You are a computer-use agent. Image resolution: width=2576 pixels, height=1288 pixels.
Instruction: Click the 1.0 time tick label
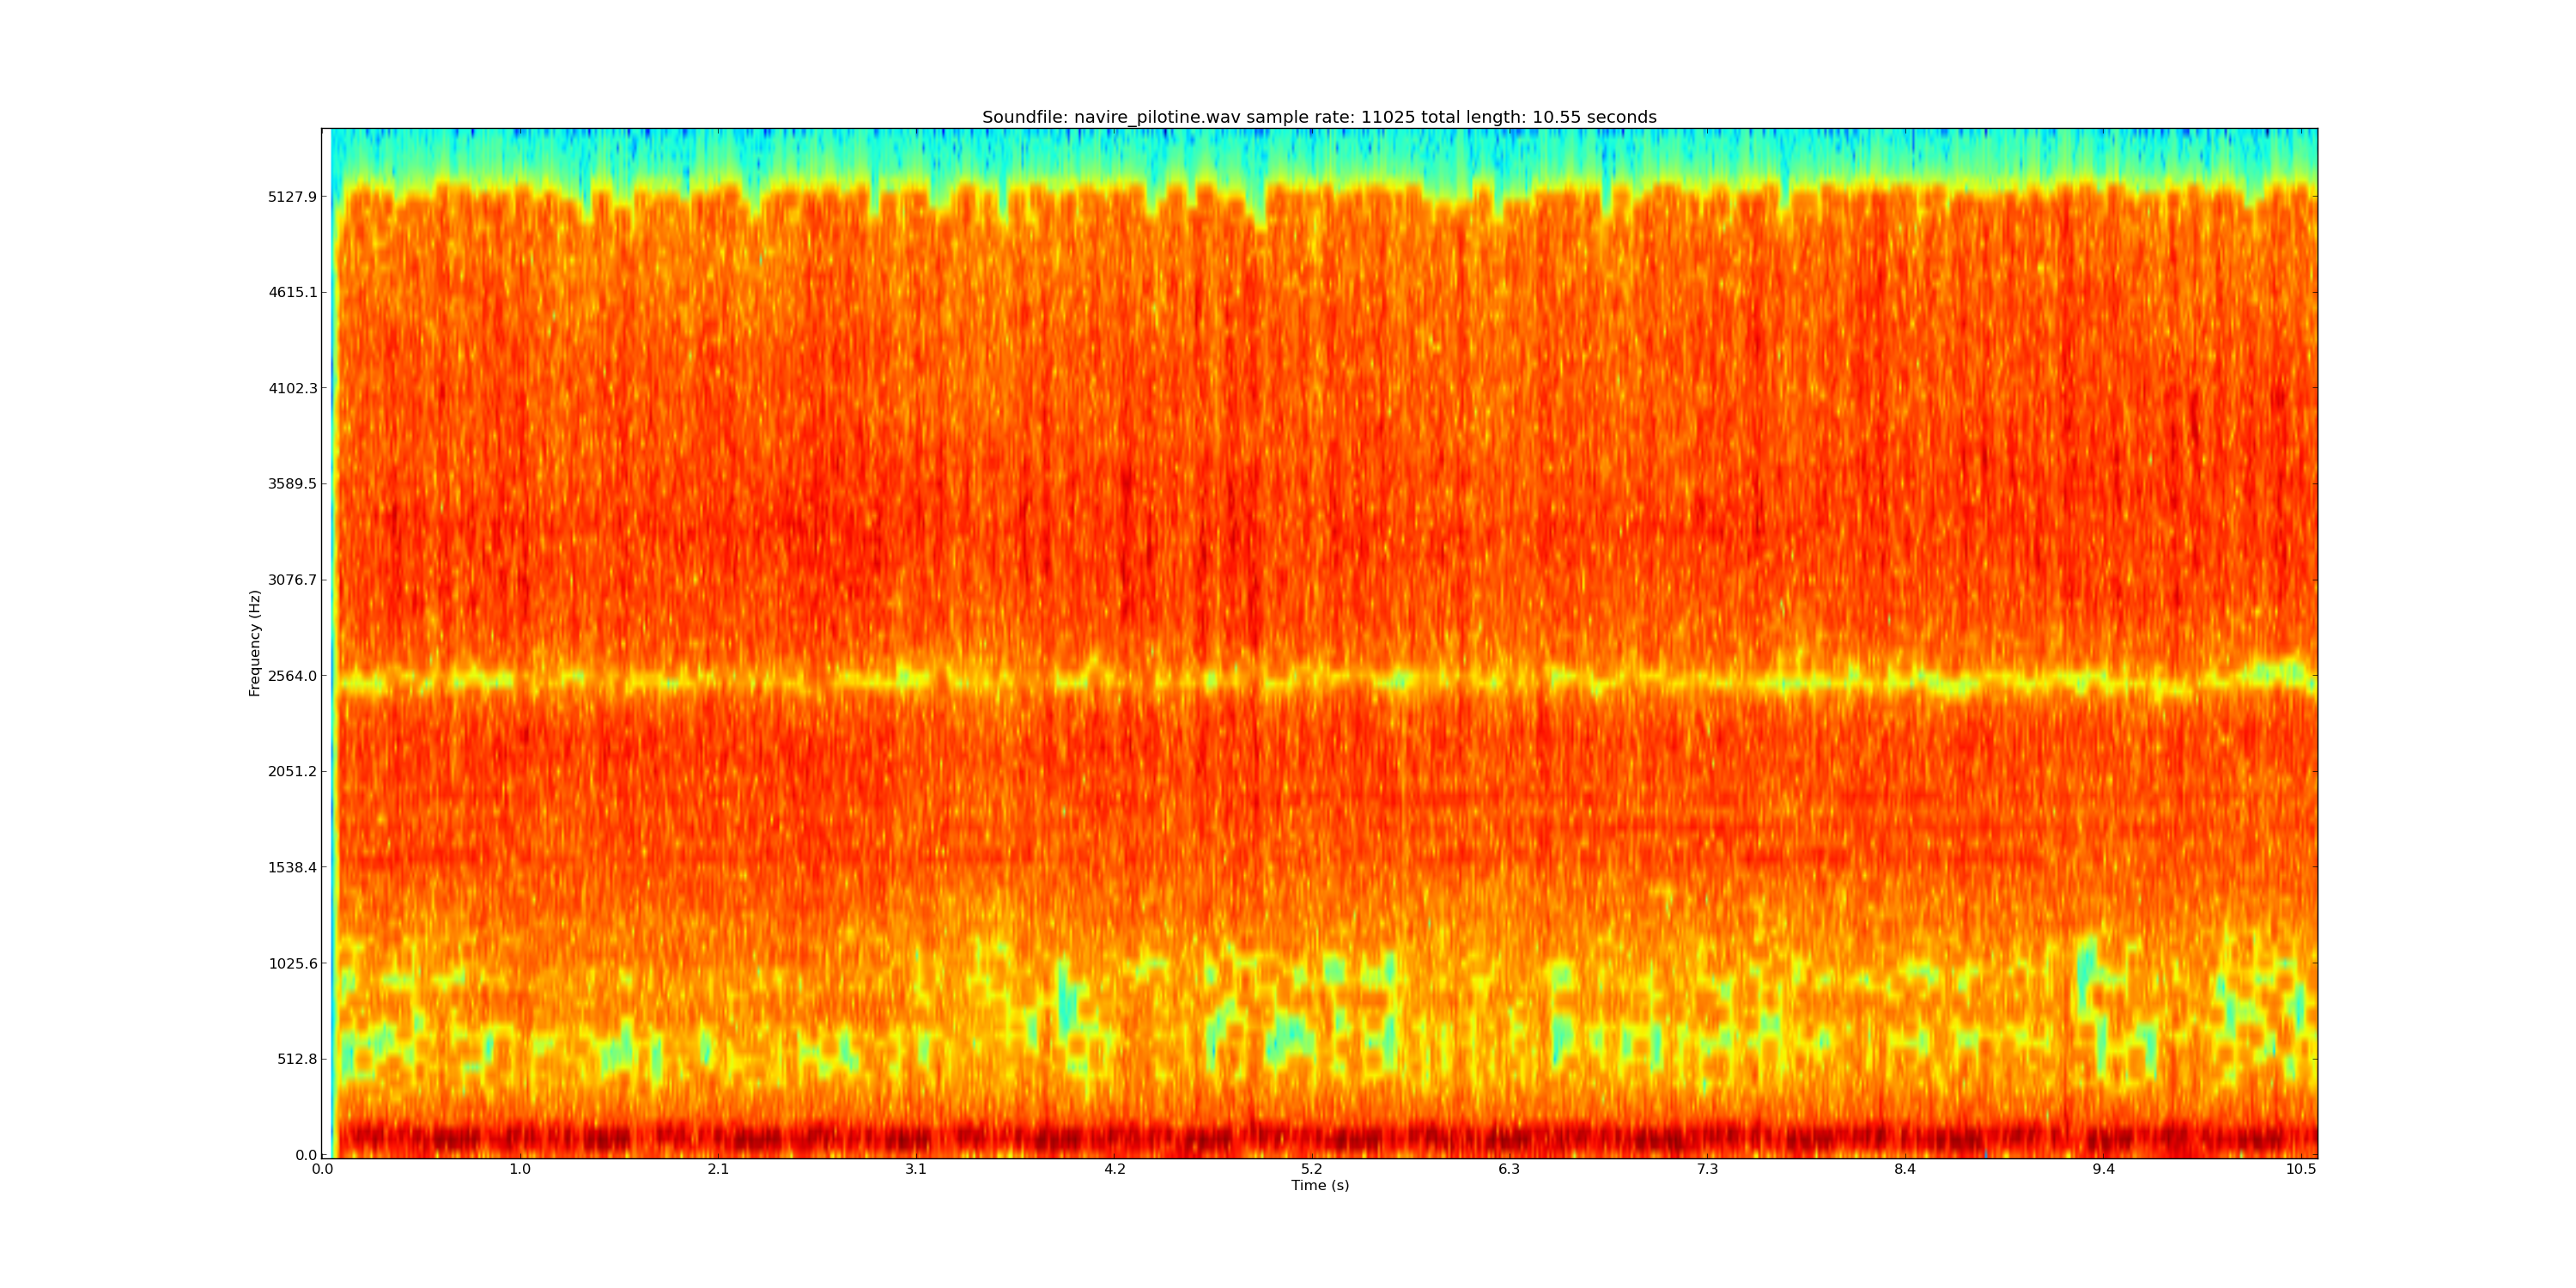520,1169
